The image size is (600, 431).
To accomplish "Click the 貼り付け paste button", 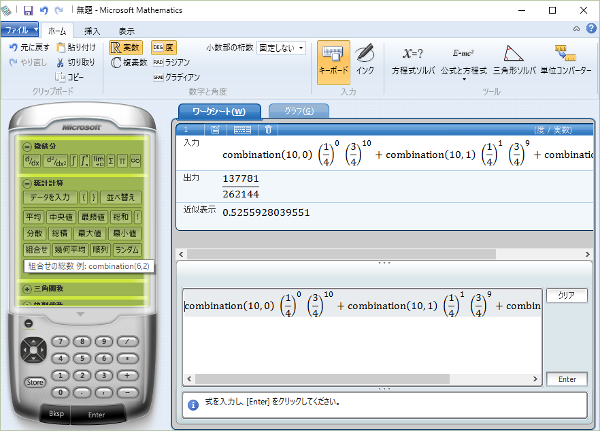I will [x=76, y=47].
